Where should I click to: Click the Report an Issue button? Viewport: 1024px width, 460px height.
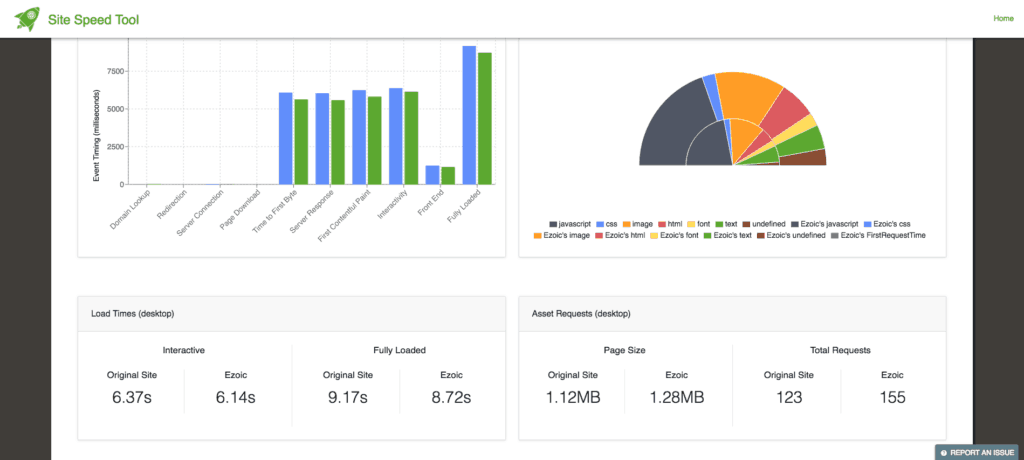(x=977, y=452)
